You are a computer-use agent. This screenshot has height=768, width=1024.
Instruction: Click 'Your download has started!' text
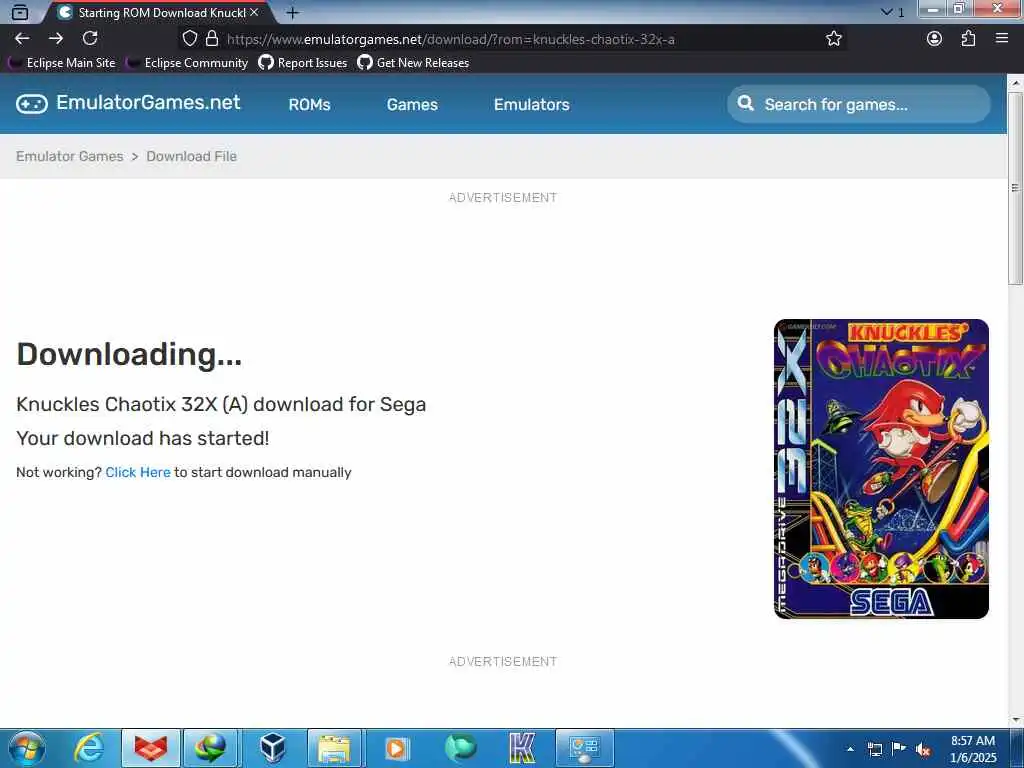(x=142, y=438)
